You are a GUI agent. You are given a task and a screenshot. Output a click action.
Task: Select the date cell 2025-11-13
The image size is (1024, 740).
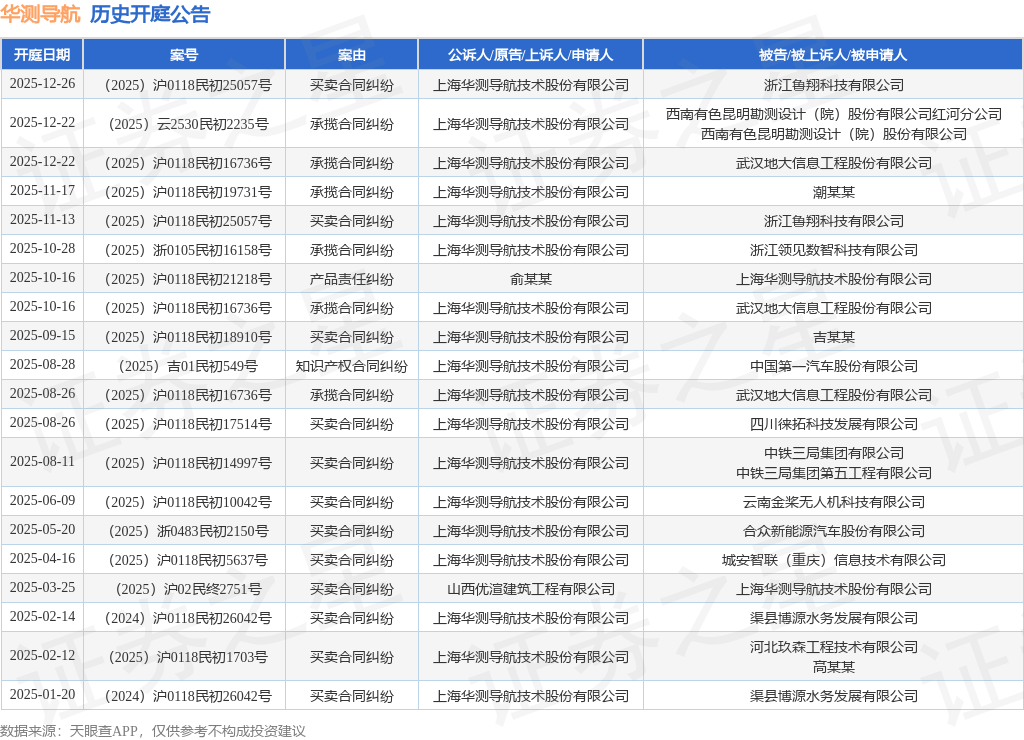click(42, 219)
